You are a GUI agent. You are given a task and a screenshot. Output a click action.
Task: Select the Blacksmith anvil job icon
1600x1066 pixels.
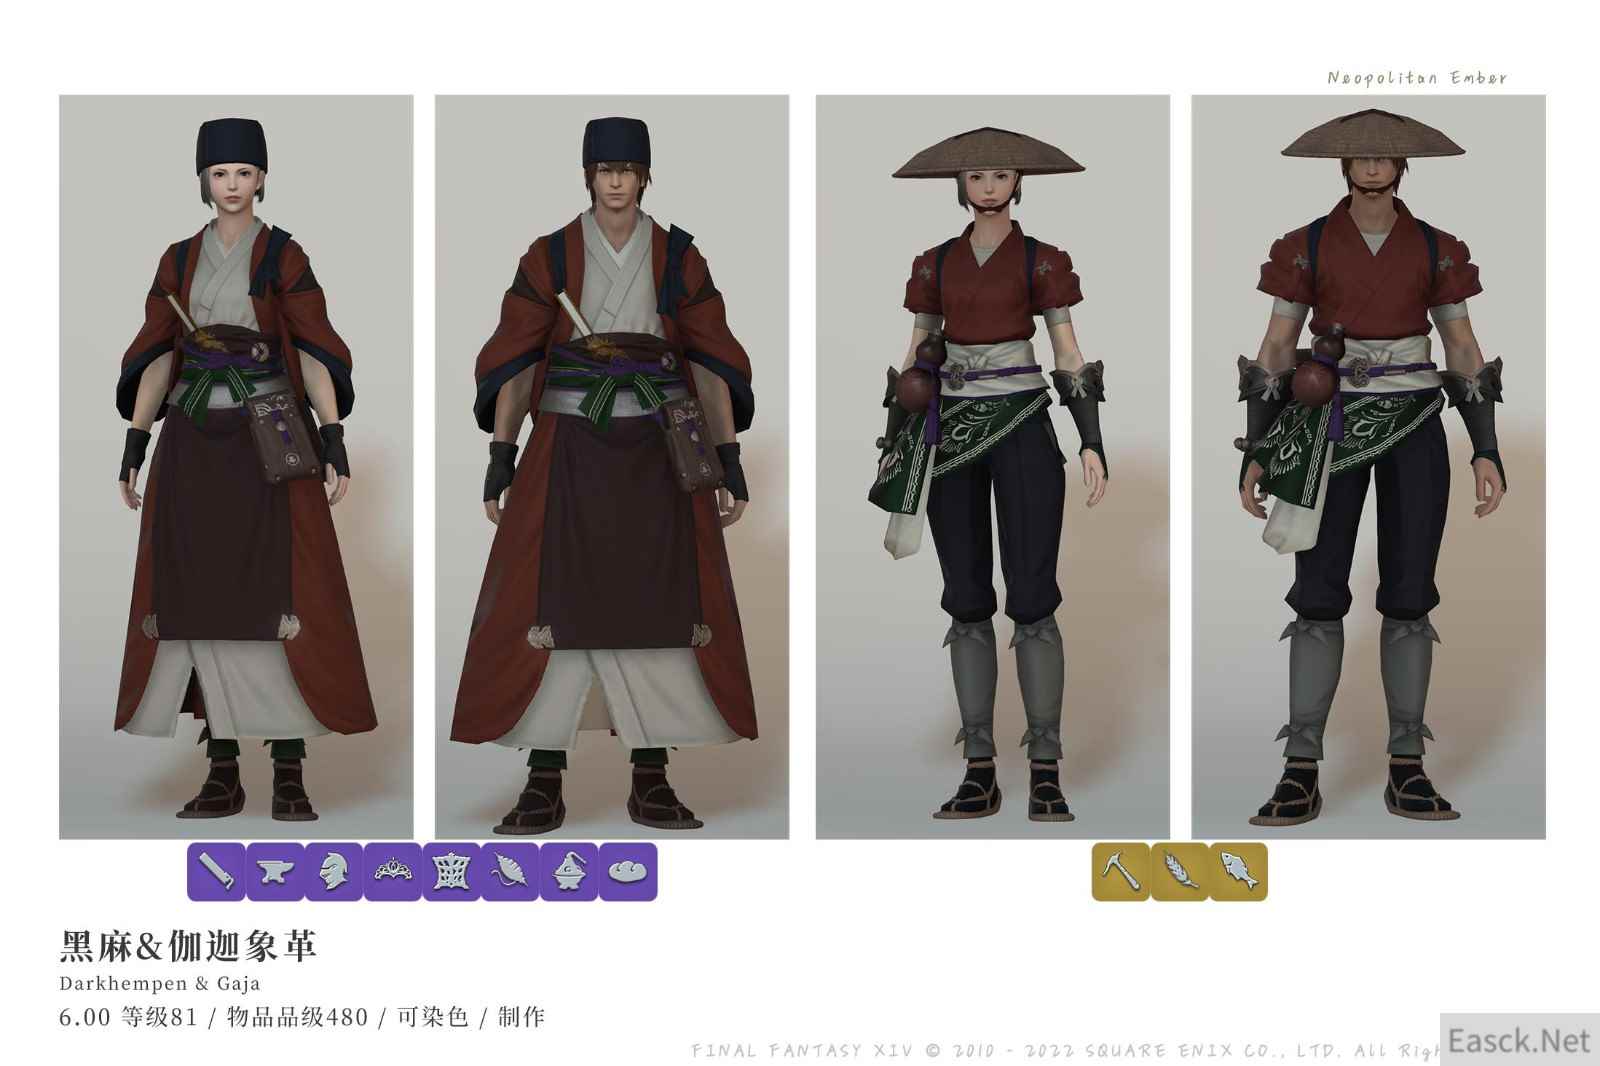click(275, 871)
